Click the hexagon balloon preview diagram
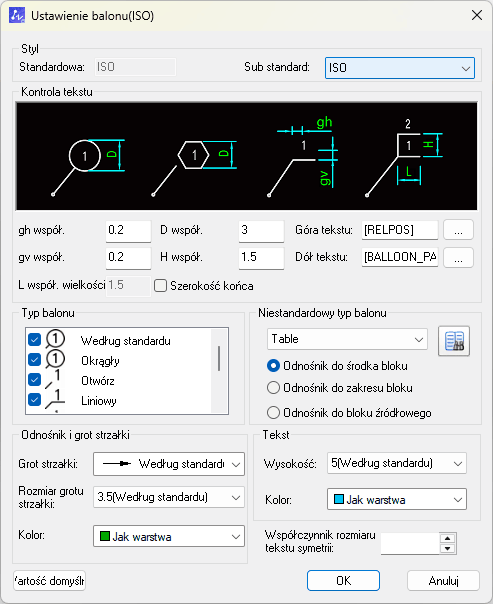 tap(194, 168)
